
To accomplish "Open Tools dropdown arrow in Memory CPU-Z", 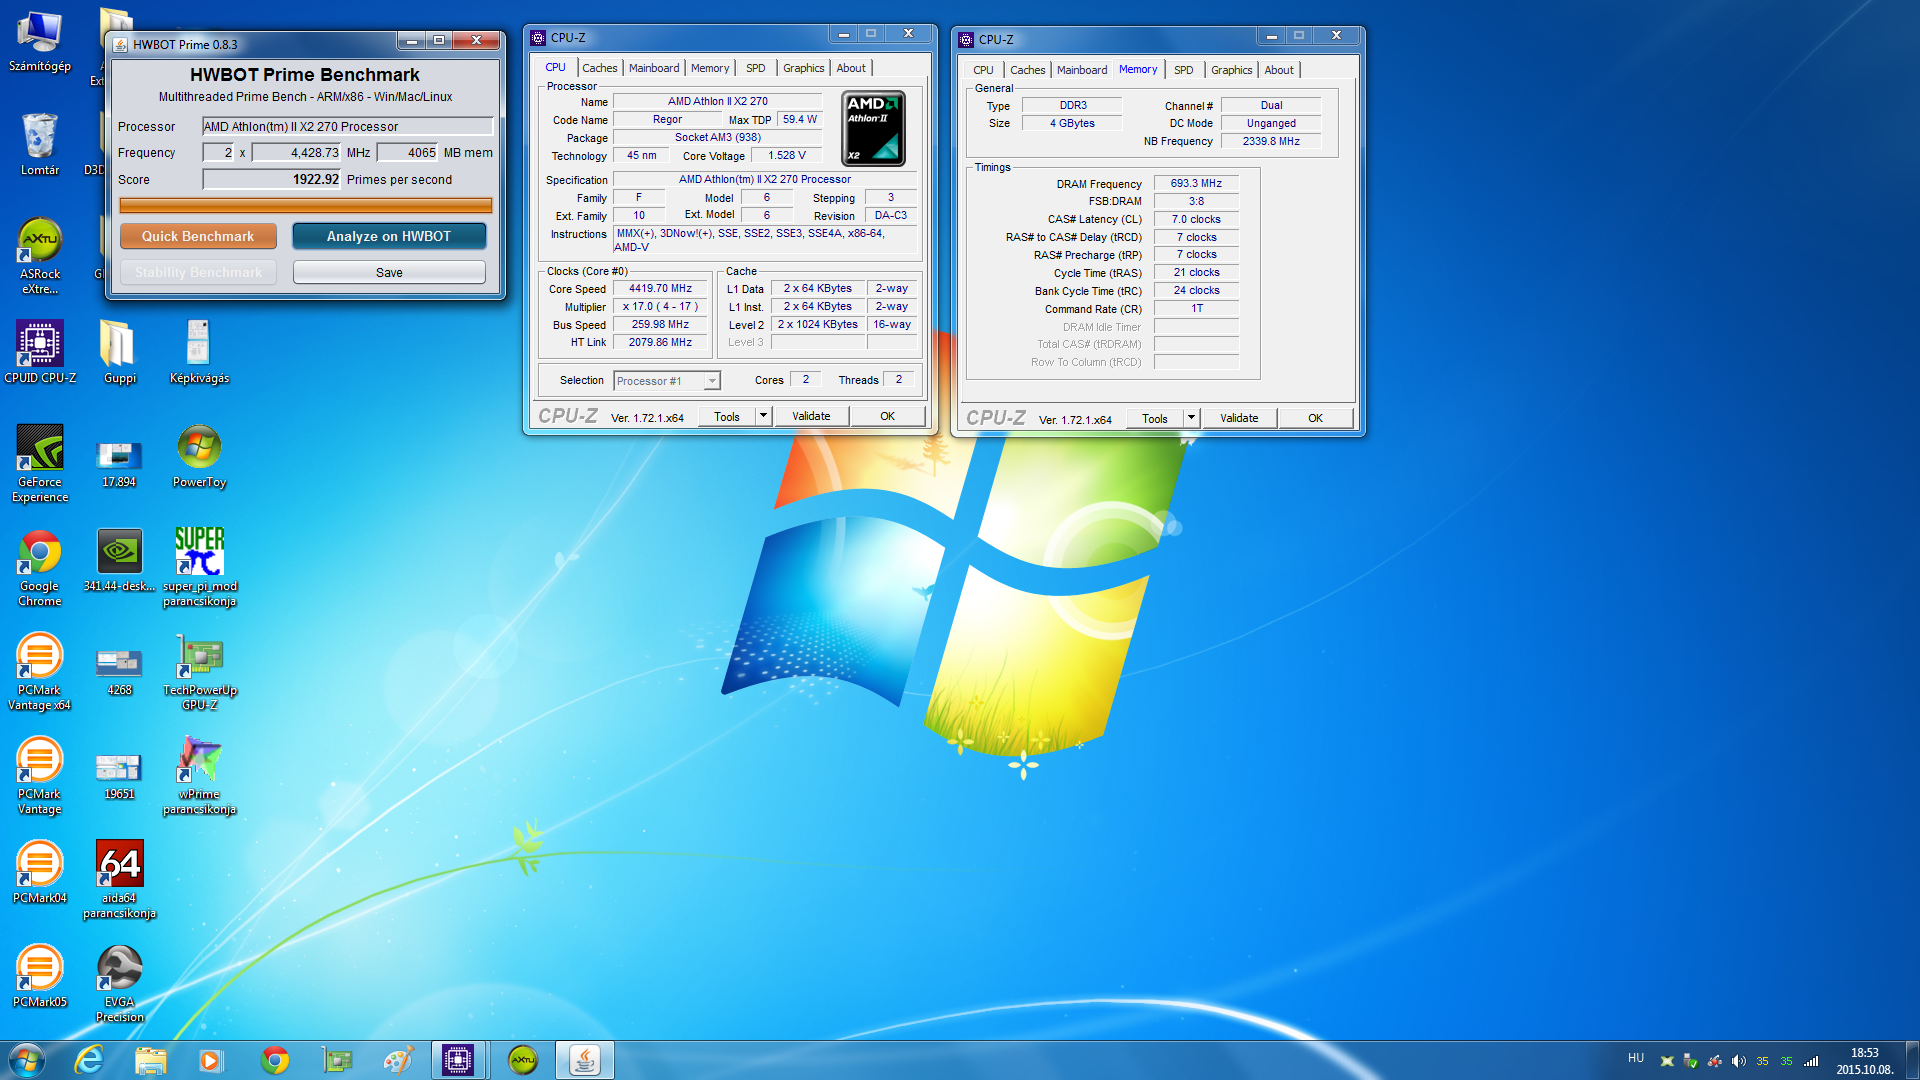I will click(x=1191, y=418).
